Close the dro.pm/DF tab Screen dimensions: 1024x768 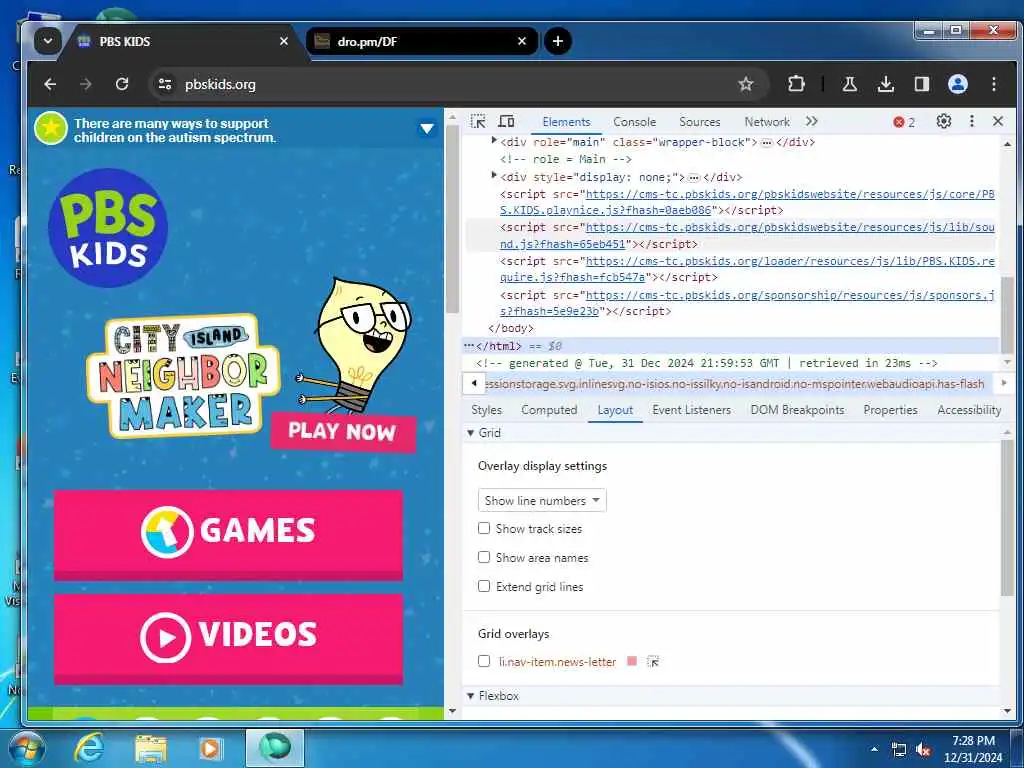click(522, 41)
